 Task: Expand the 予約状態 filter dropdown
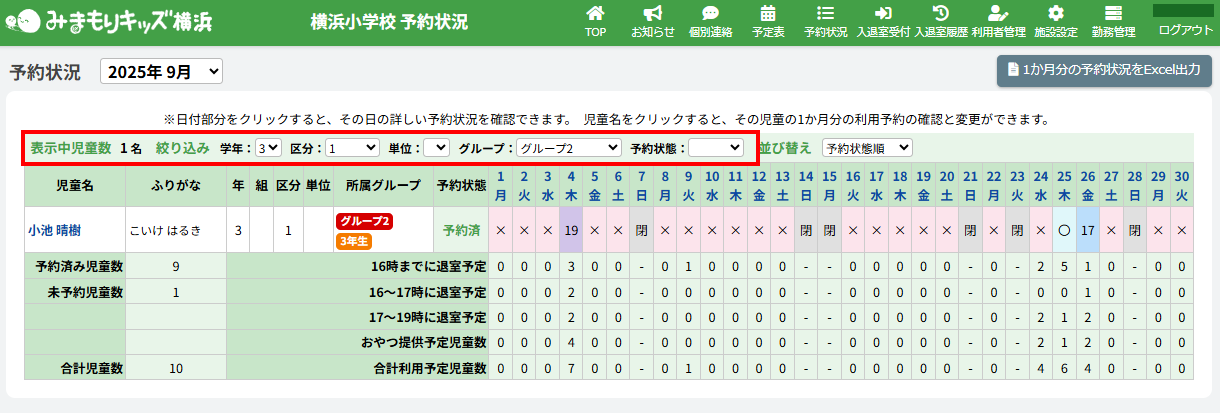(x=715, y=148)
